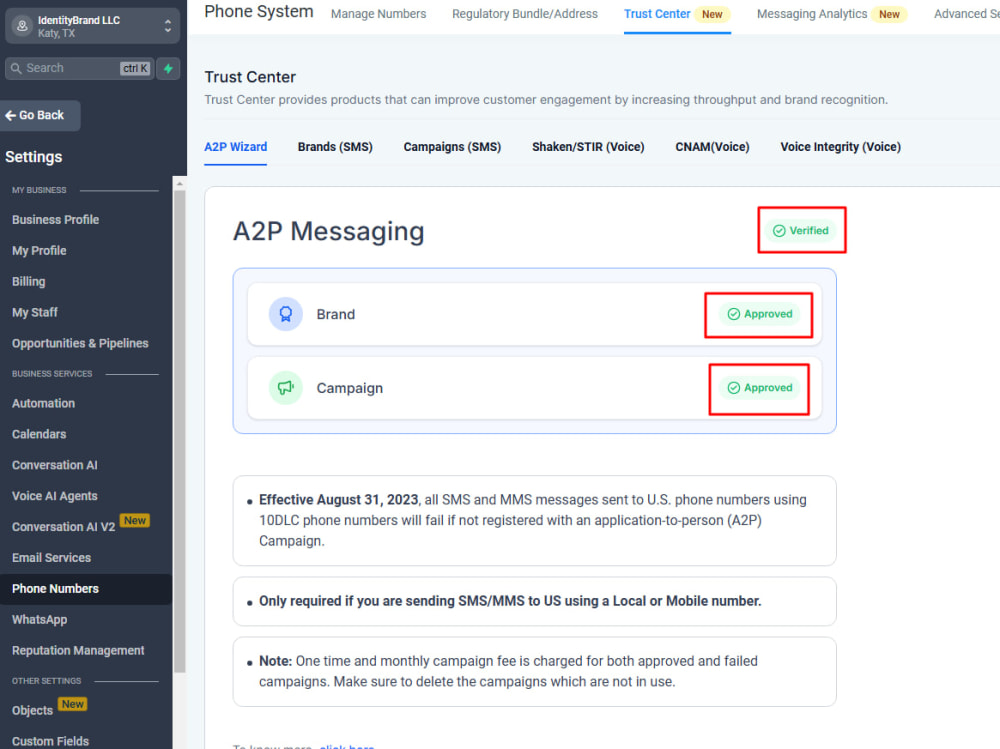Image resolution: width=1000 pixels, height=749 pixels.
Task: Click the Brand ribbon badge icon
Action: click(x=286, y=314)
